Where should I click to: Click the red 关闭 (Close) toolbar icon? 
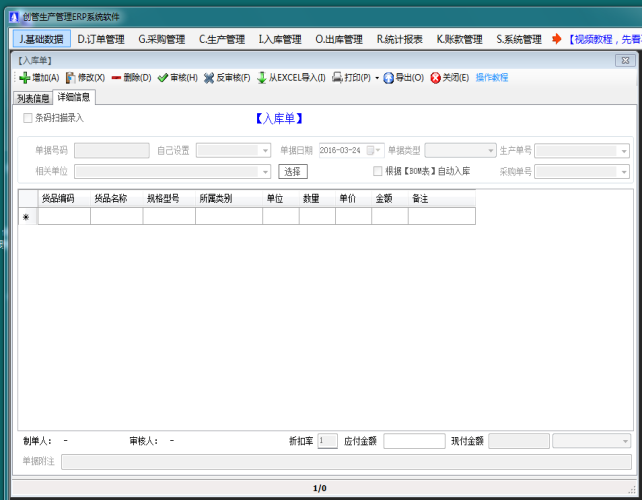(x=435, y=78)
